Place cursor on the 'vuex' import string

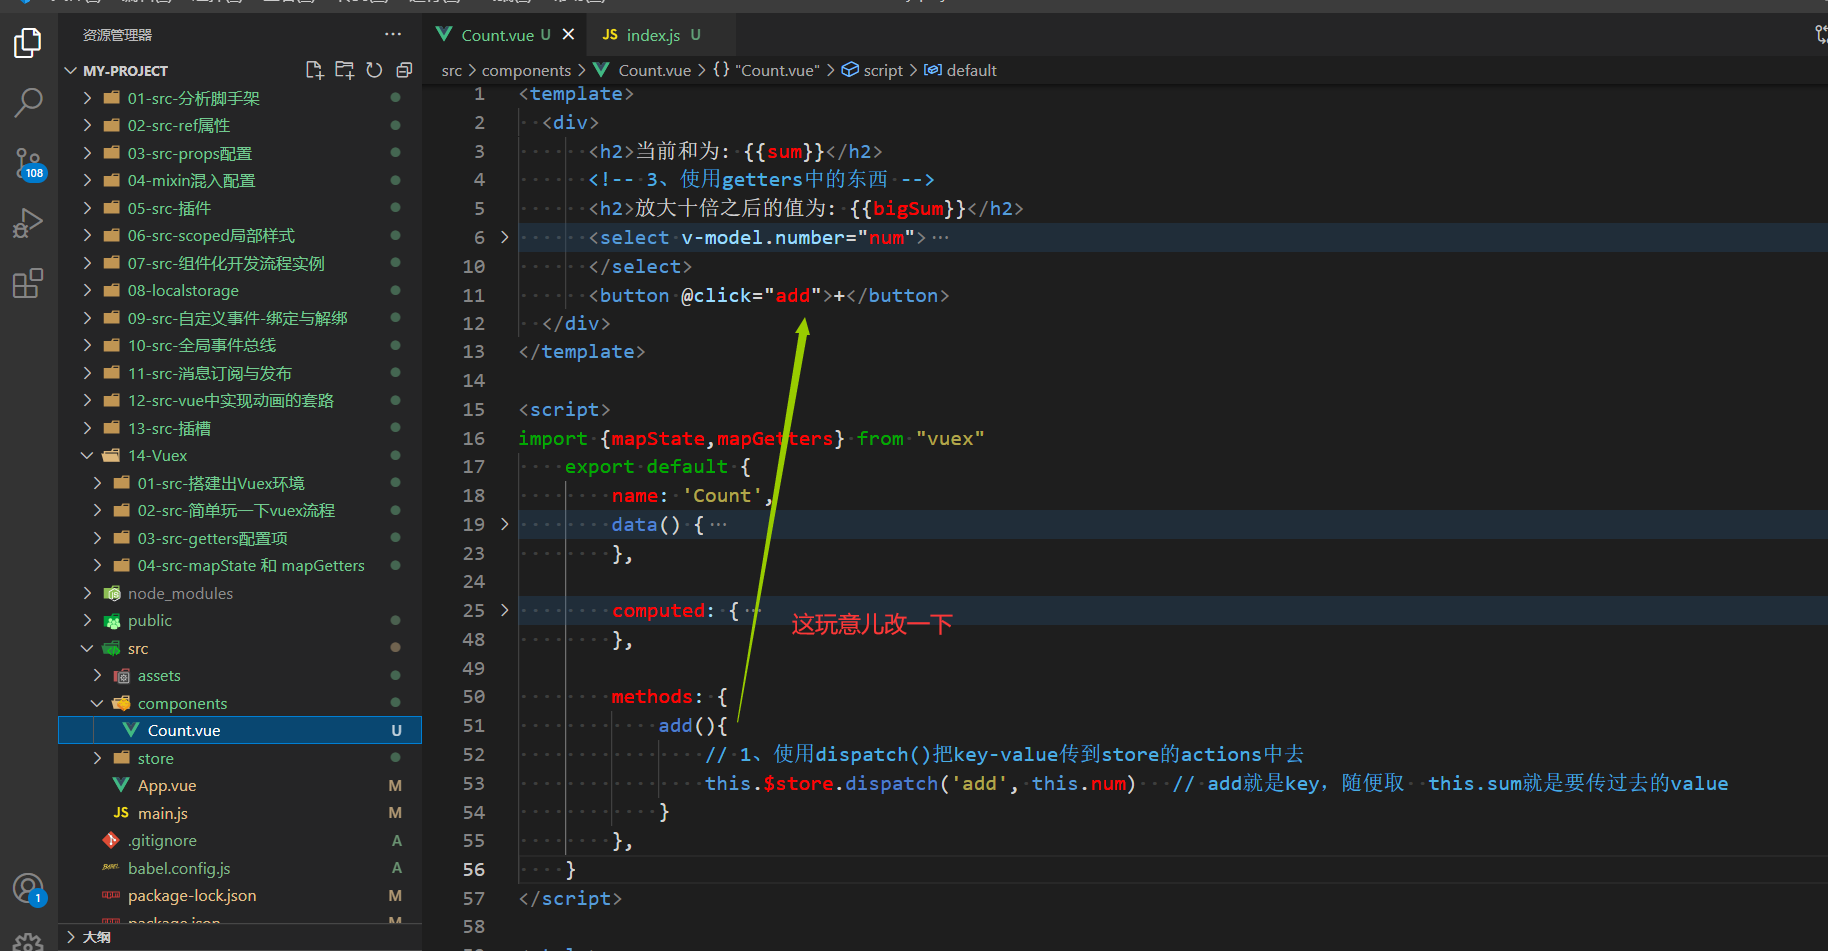click(950, 438)
